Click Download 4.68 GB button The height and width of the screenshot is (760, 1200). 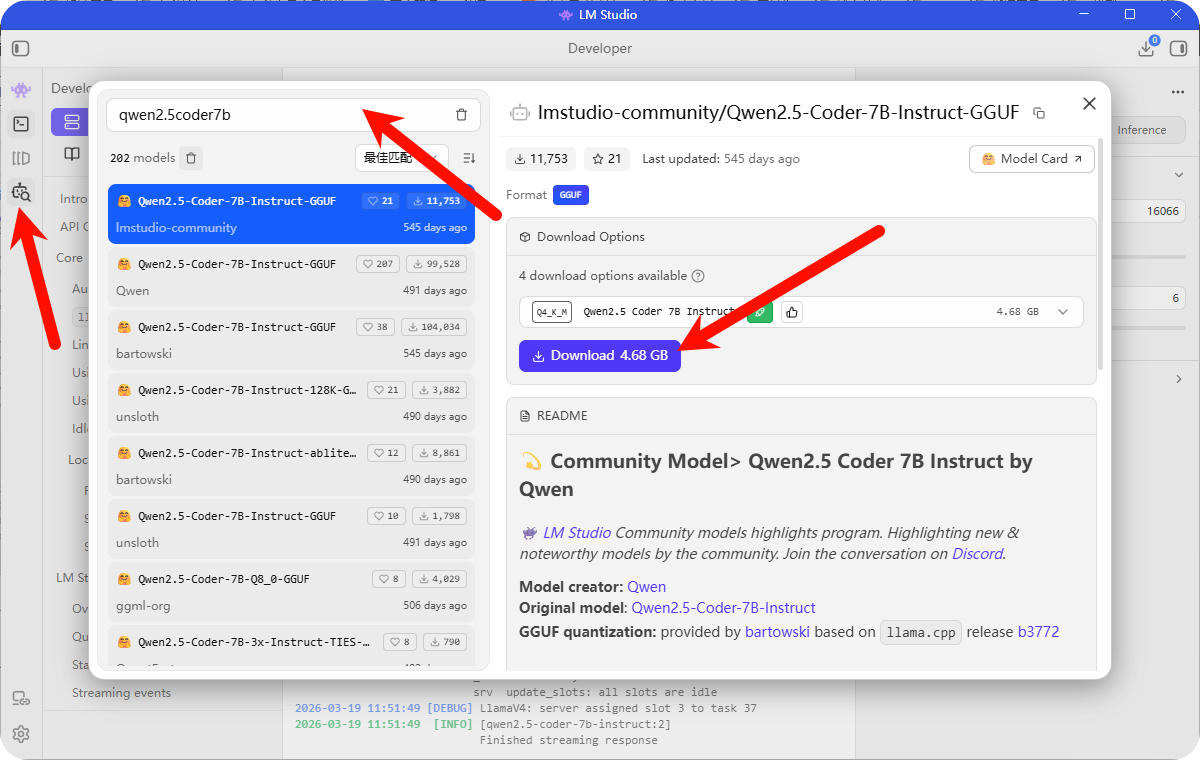[599, 356]
